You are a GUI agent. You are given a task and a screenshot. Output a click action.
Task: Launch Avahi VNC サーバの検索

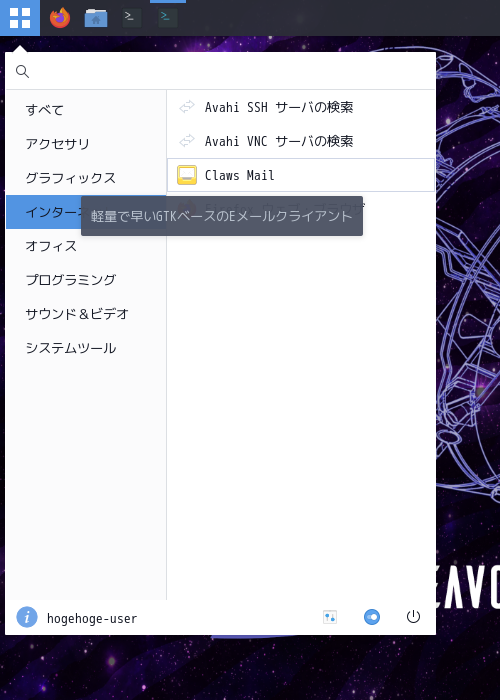pos(301,141)
